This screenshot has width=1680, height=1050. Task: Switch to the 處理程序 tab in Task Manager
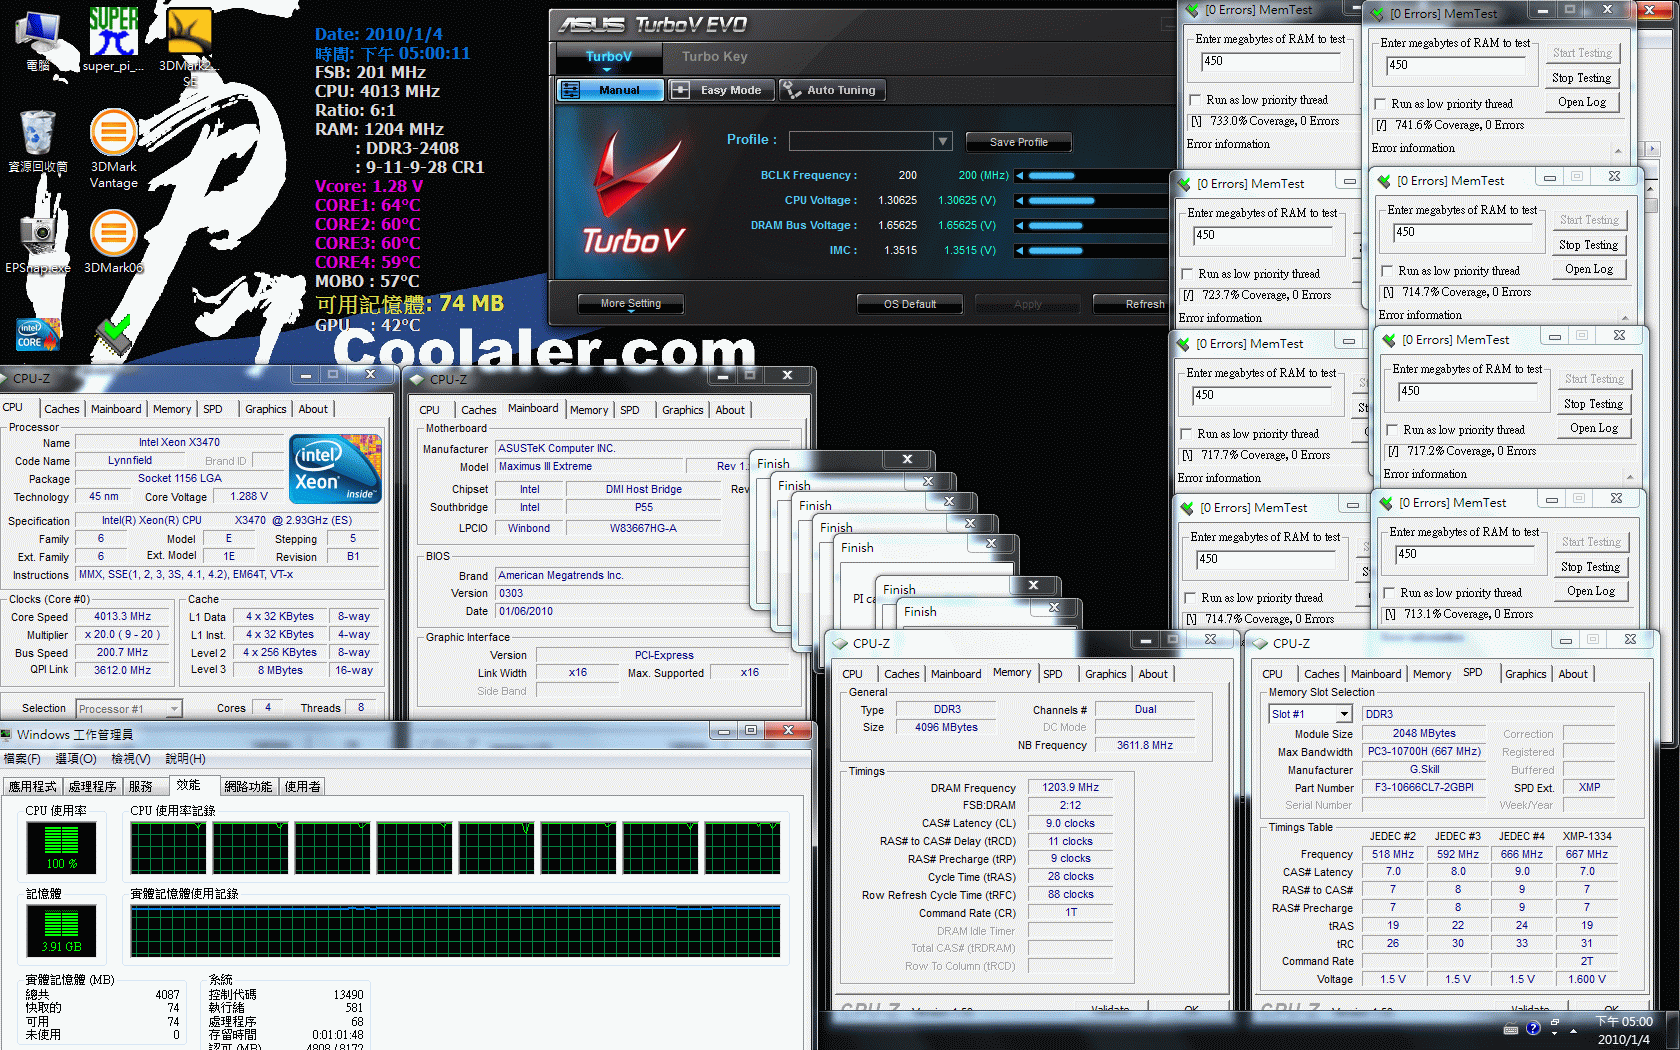pyautogui.click(x=92, y=787)
